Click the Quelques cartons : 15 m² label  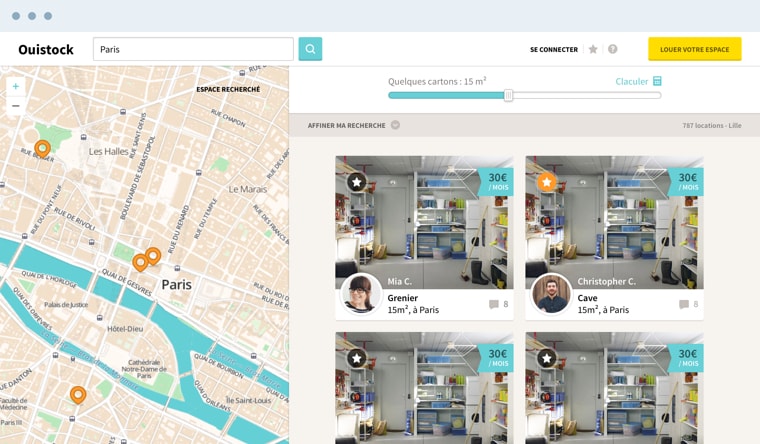437,81
